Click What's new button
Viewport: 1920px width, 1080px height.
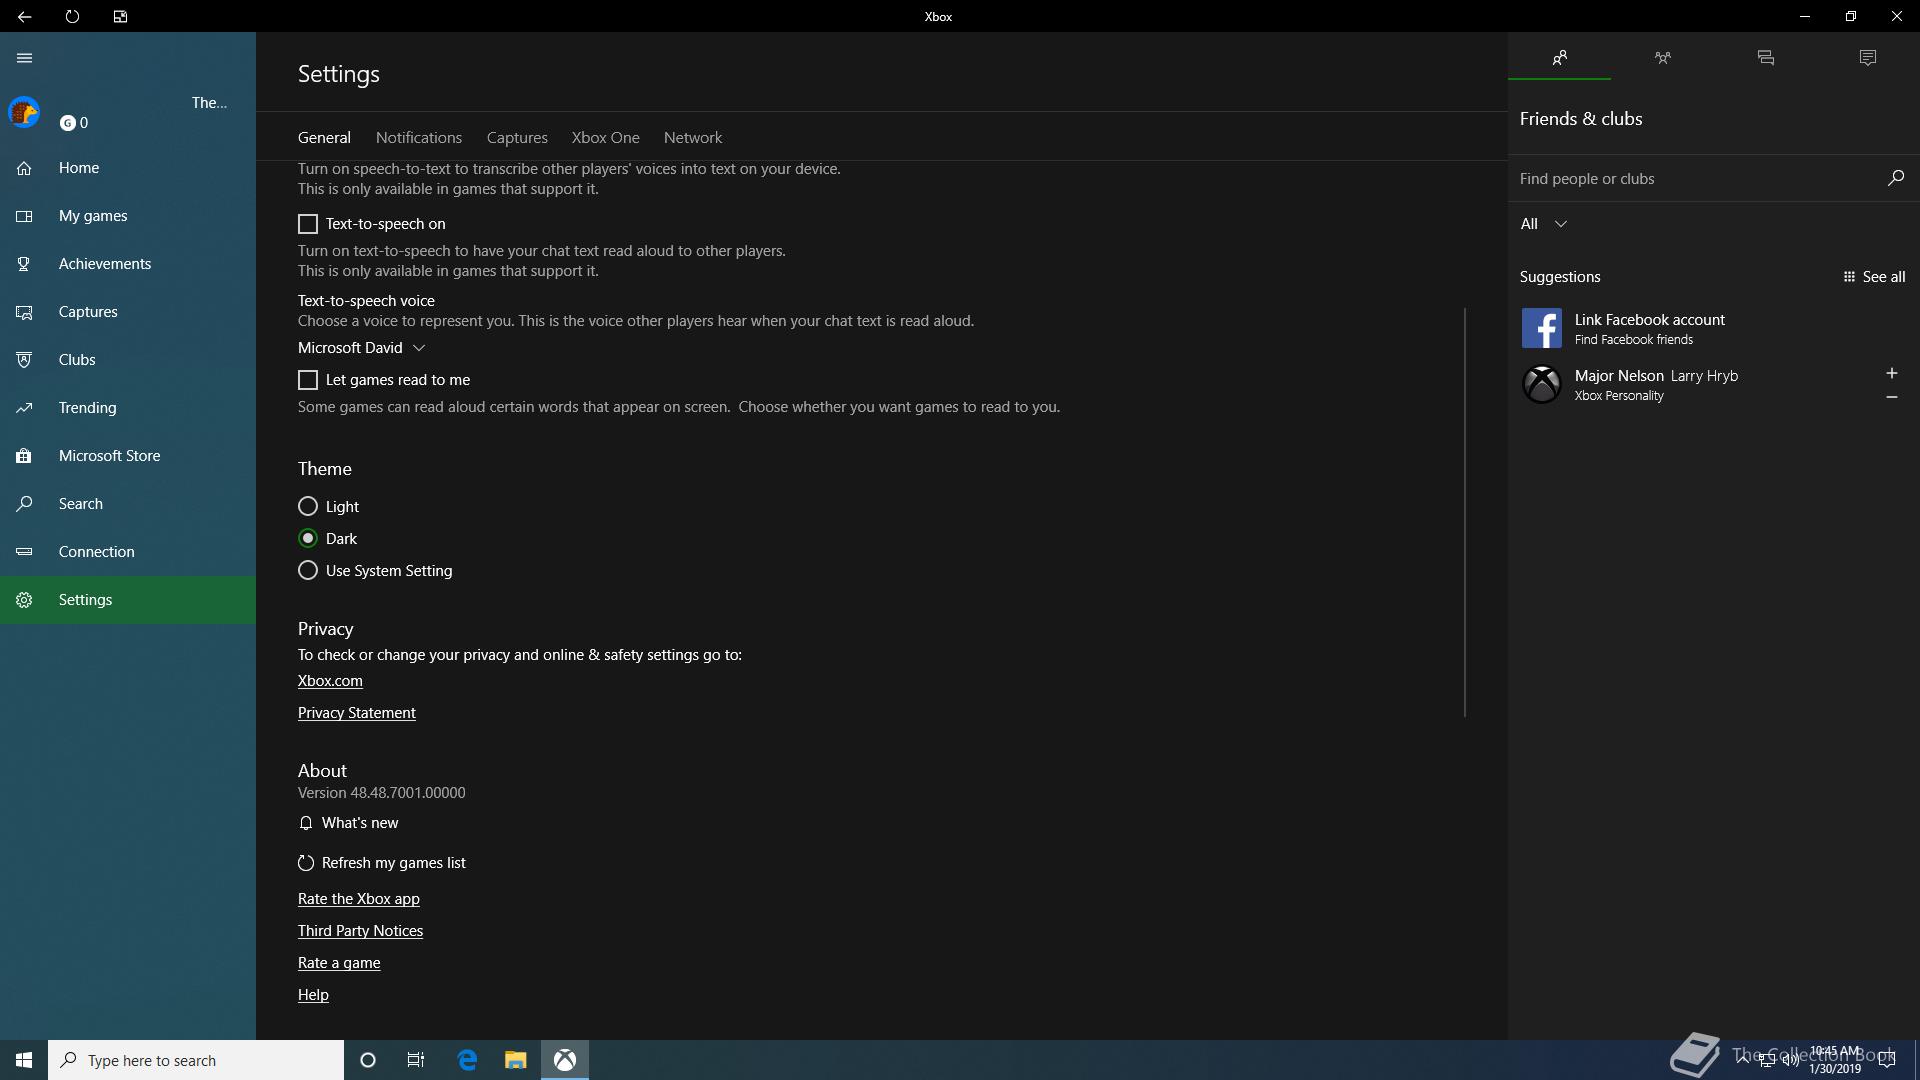348,823
